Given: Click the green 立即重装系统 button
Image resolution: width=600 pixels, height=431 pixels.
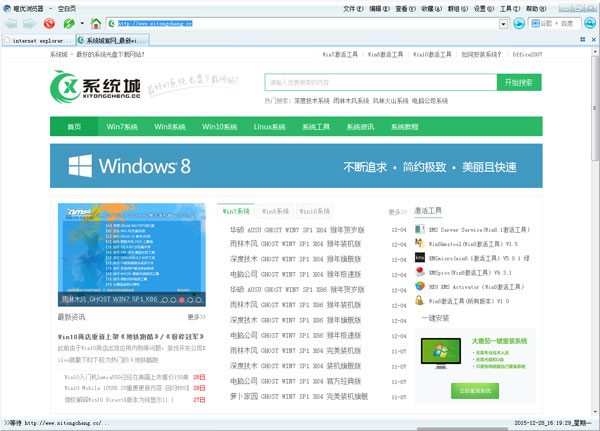Looking at the screenshot, I should tap(475, 390).
